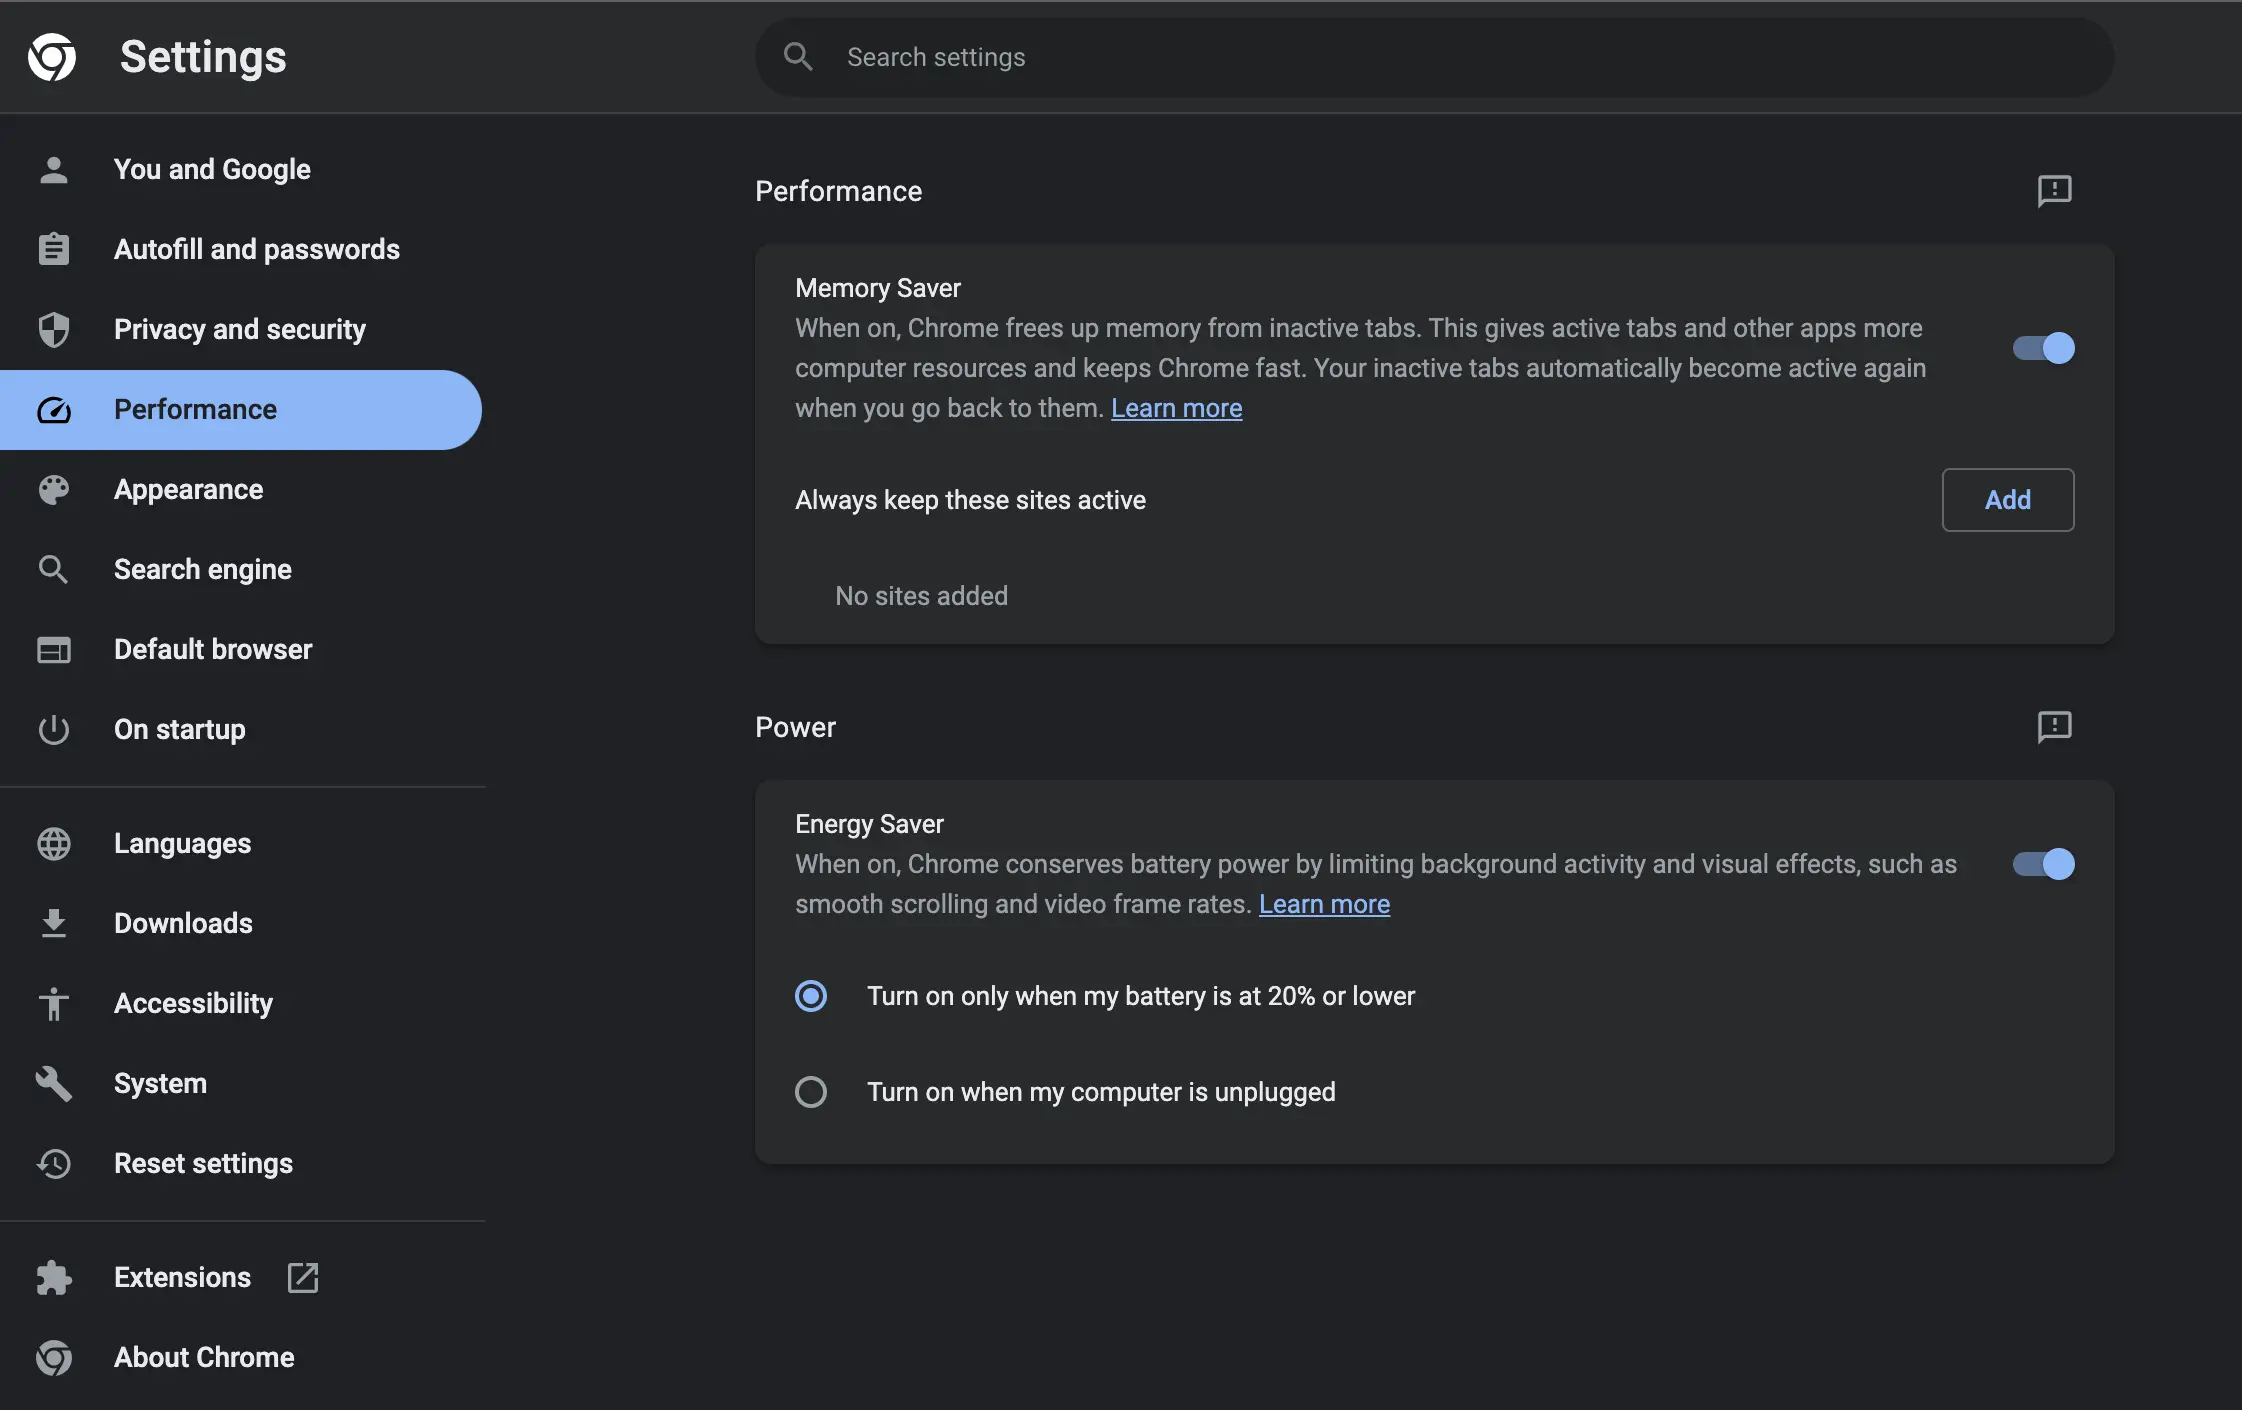Viewport: 2242px width, 1410px height.
Task: Click Add for always active sites
Action: tap(2007, 500)
